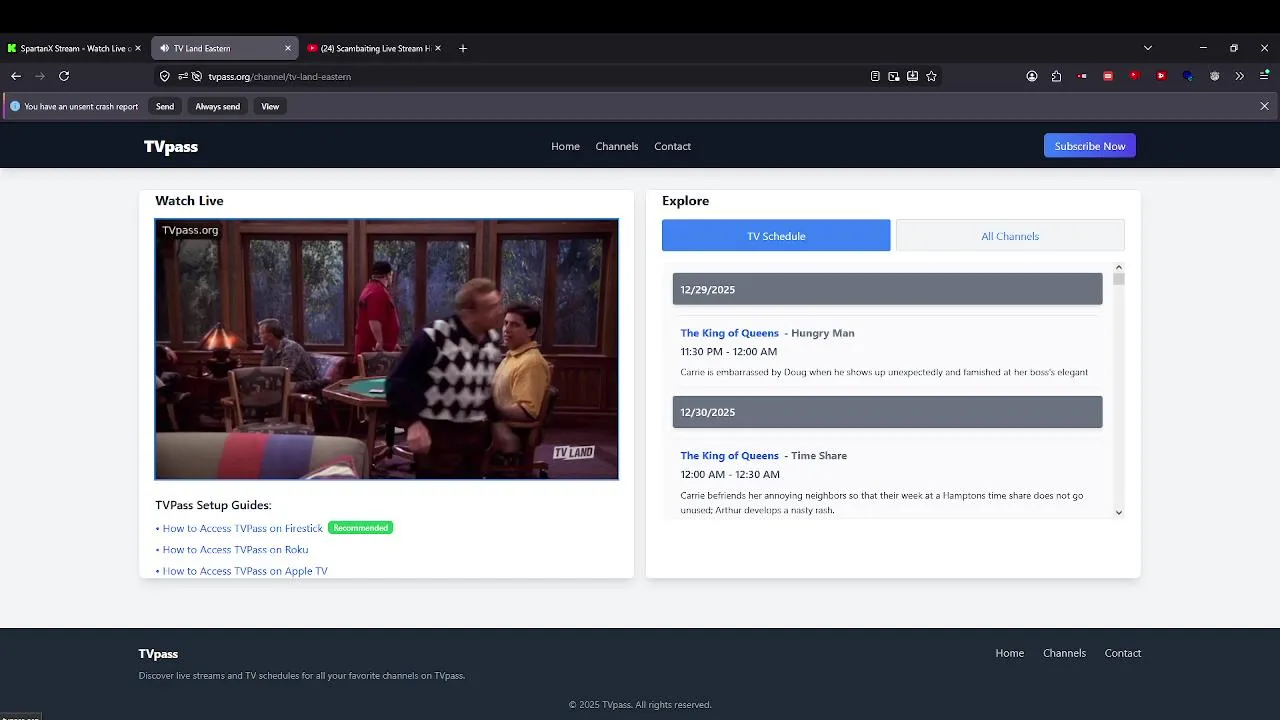Open Channels in the top navigation
The width and height of the screenshot is (1280, 720).
[x=617, y=146]
